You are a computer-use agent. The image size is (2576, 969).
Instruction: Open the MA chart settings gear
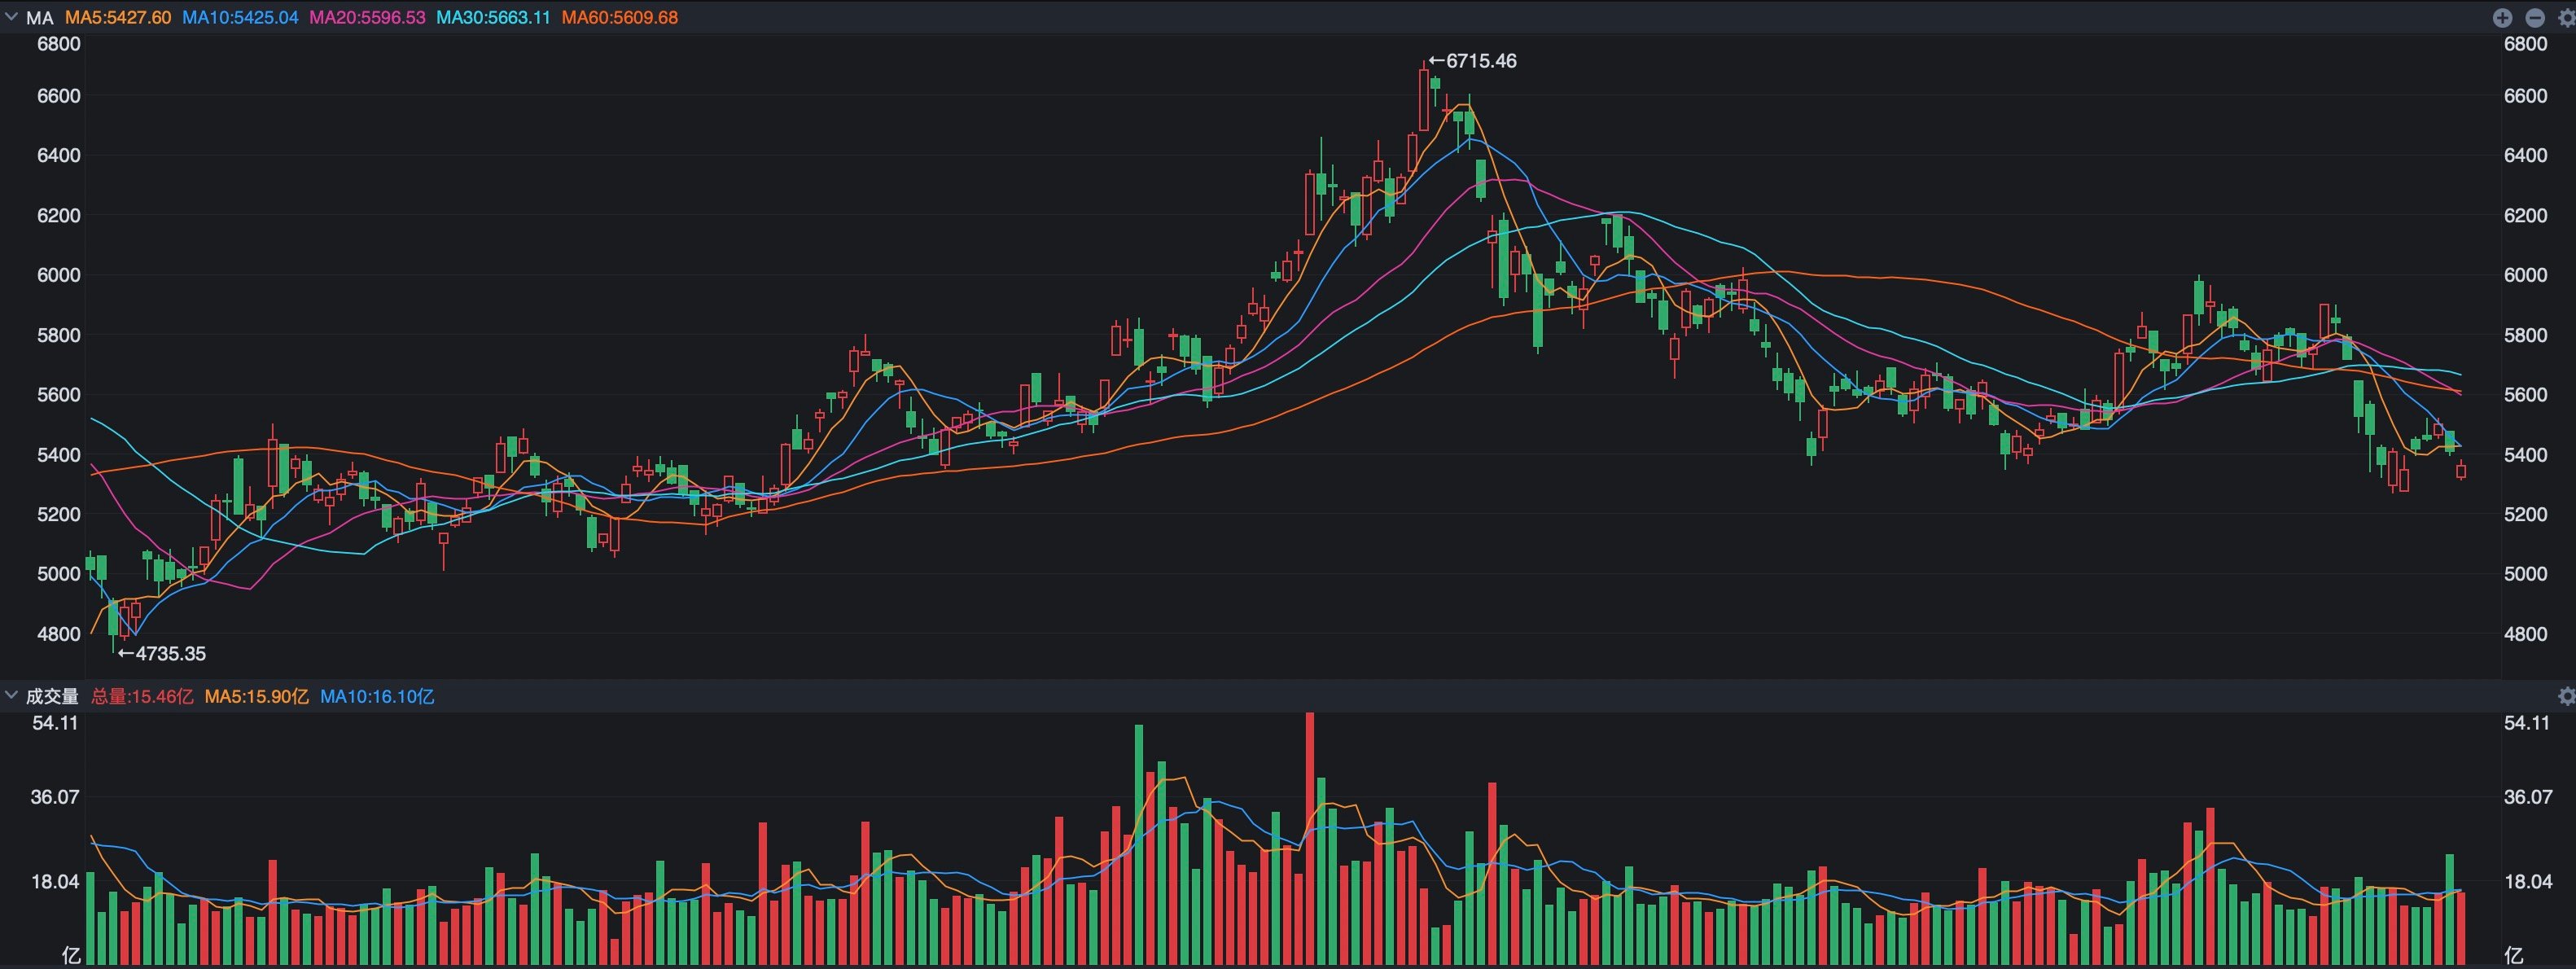(2566, 18)
